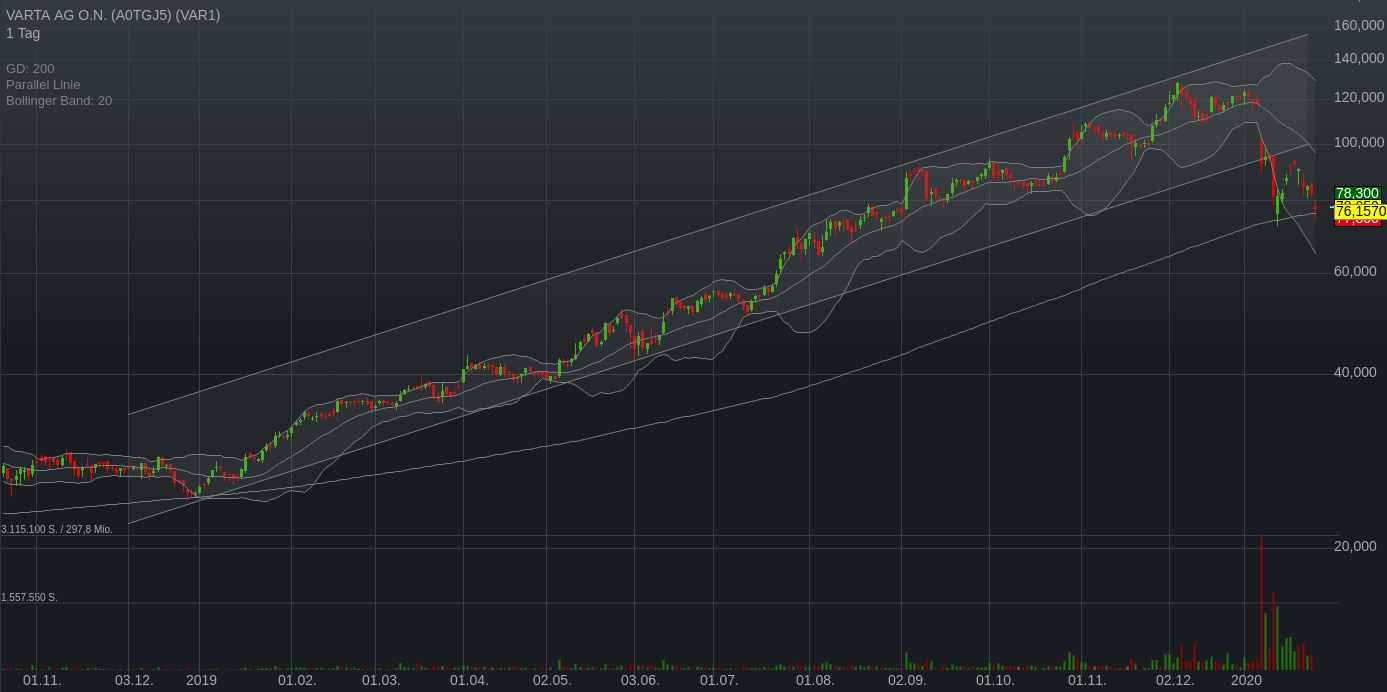Click the 01.11. label at axis start
Image resolution: width=1387 pixels, height=692 pixels.
tap(42, 680)
